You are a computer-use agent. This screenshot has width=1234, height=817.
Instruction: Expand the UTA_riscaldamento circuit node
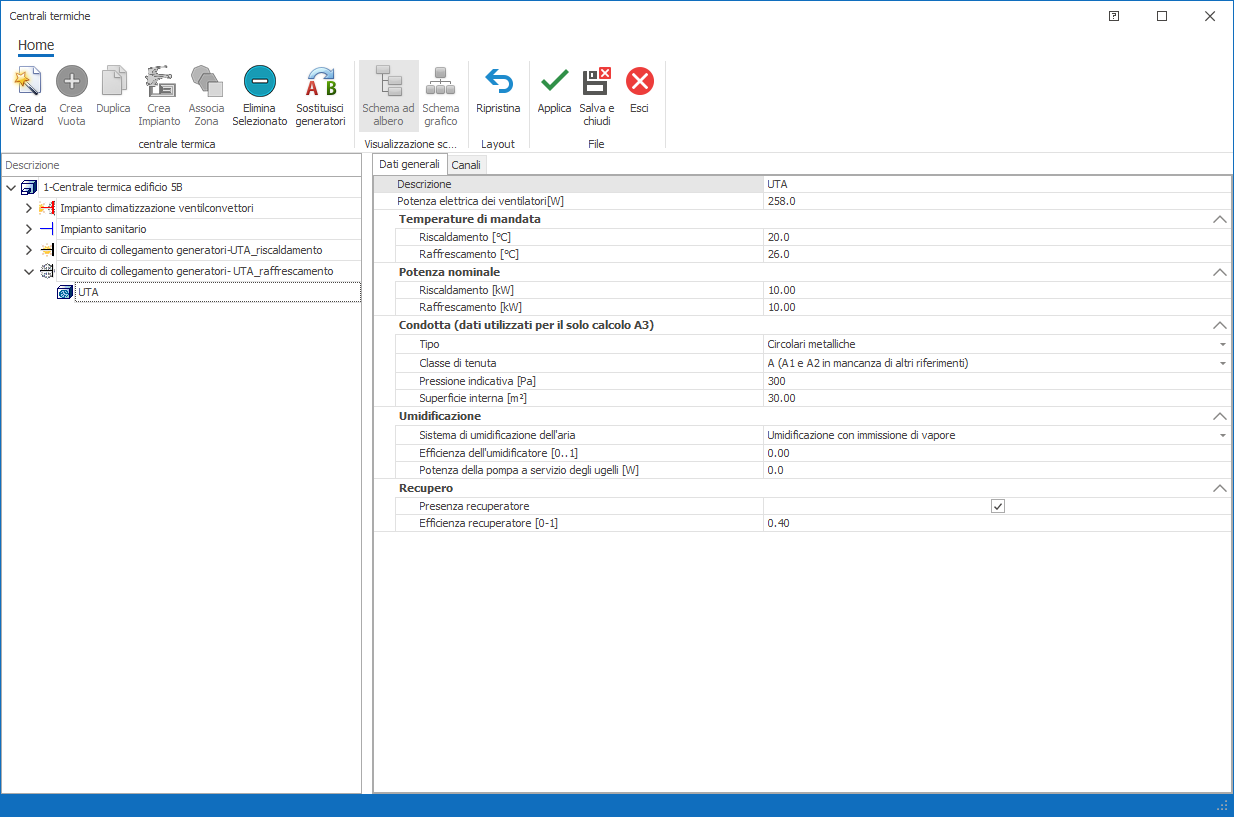point(28,250)
